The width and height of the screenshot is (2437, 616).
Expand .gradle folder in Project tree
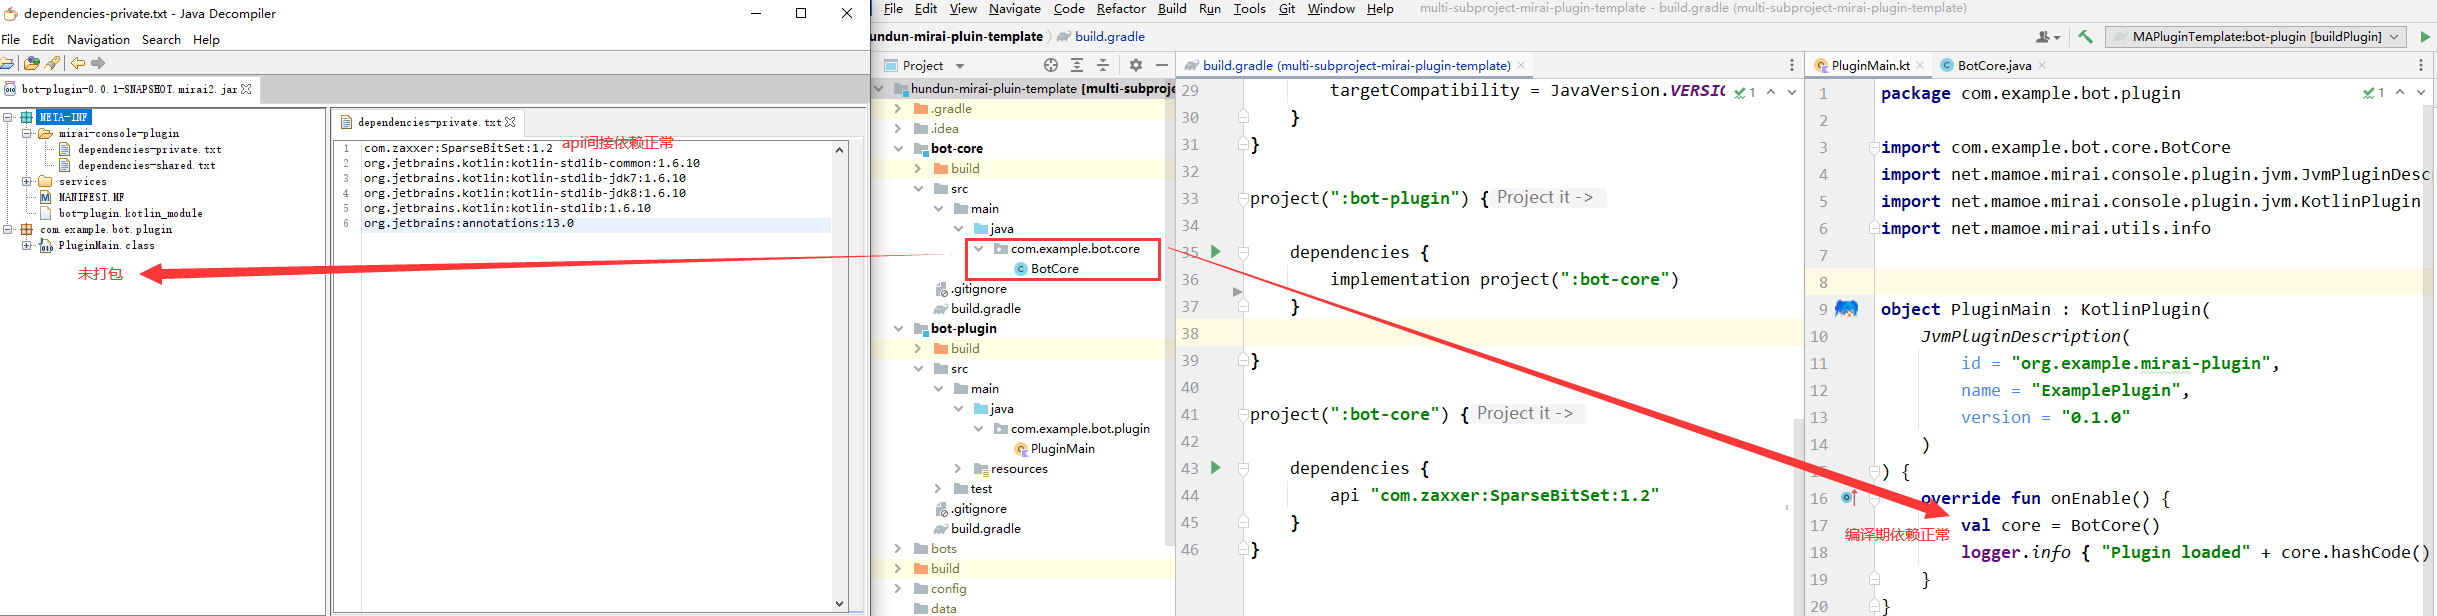(x=898, y=109)
